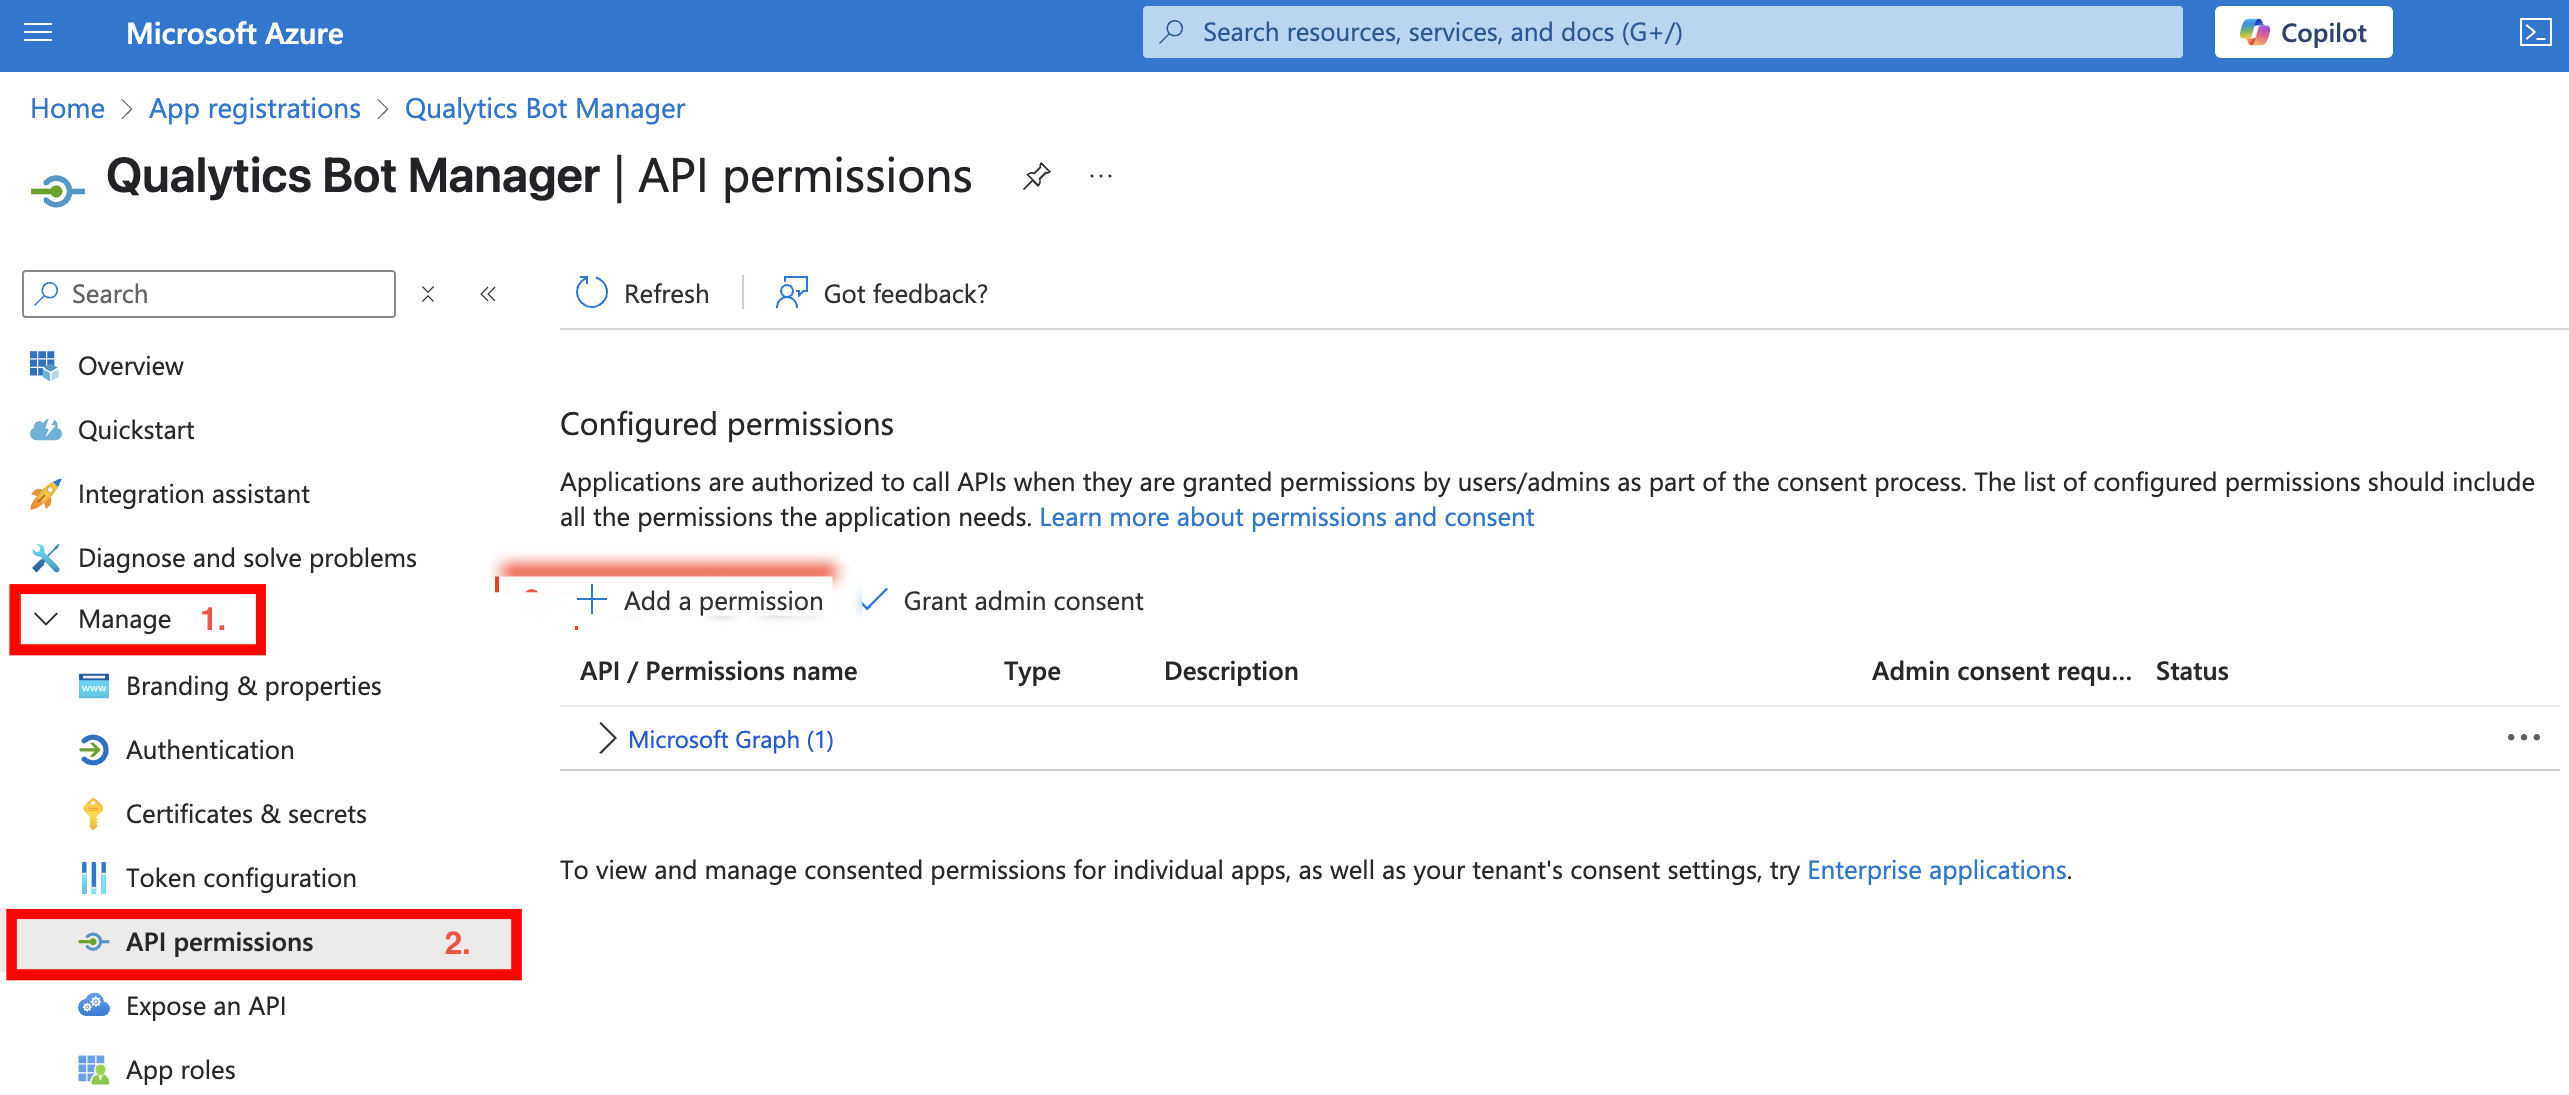Viewport: 2569px width, 1095px height.
Task: Collapse the left navigation pane
Action: [x=488, y=293]
